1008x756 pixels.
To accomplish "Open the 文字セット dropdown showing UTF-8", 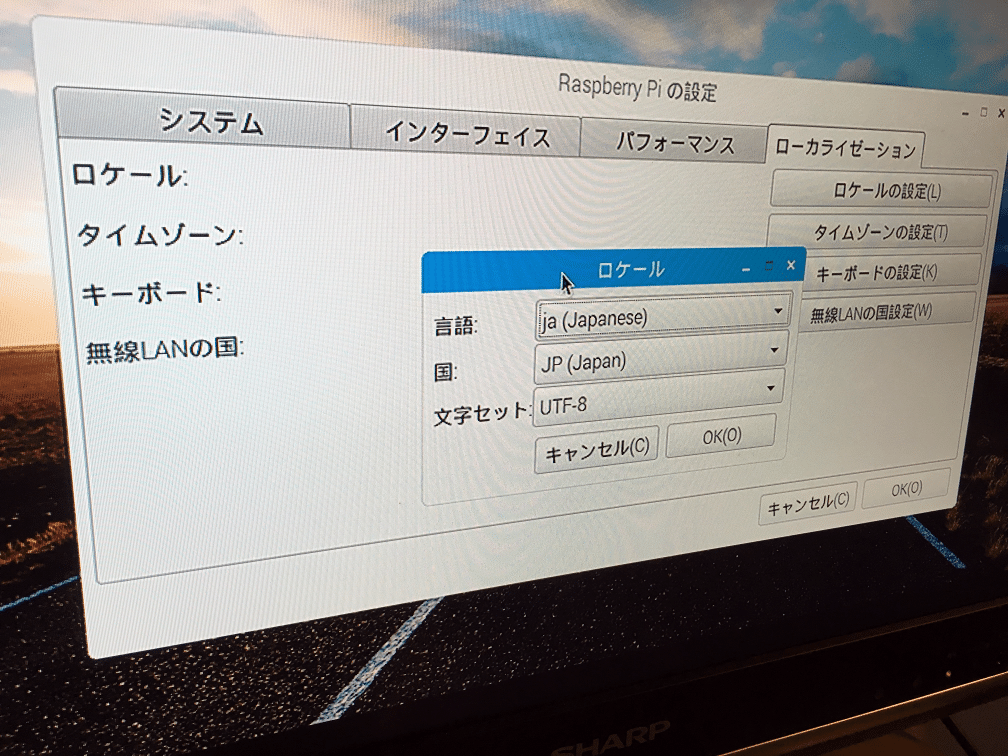I will (x=658, y=399).
